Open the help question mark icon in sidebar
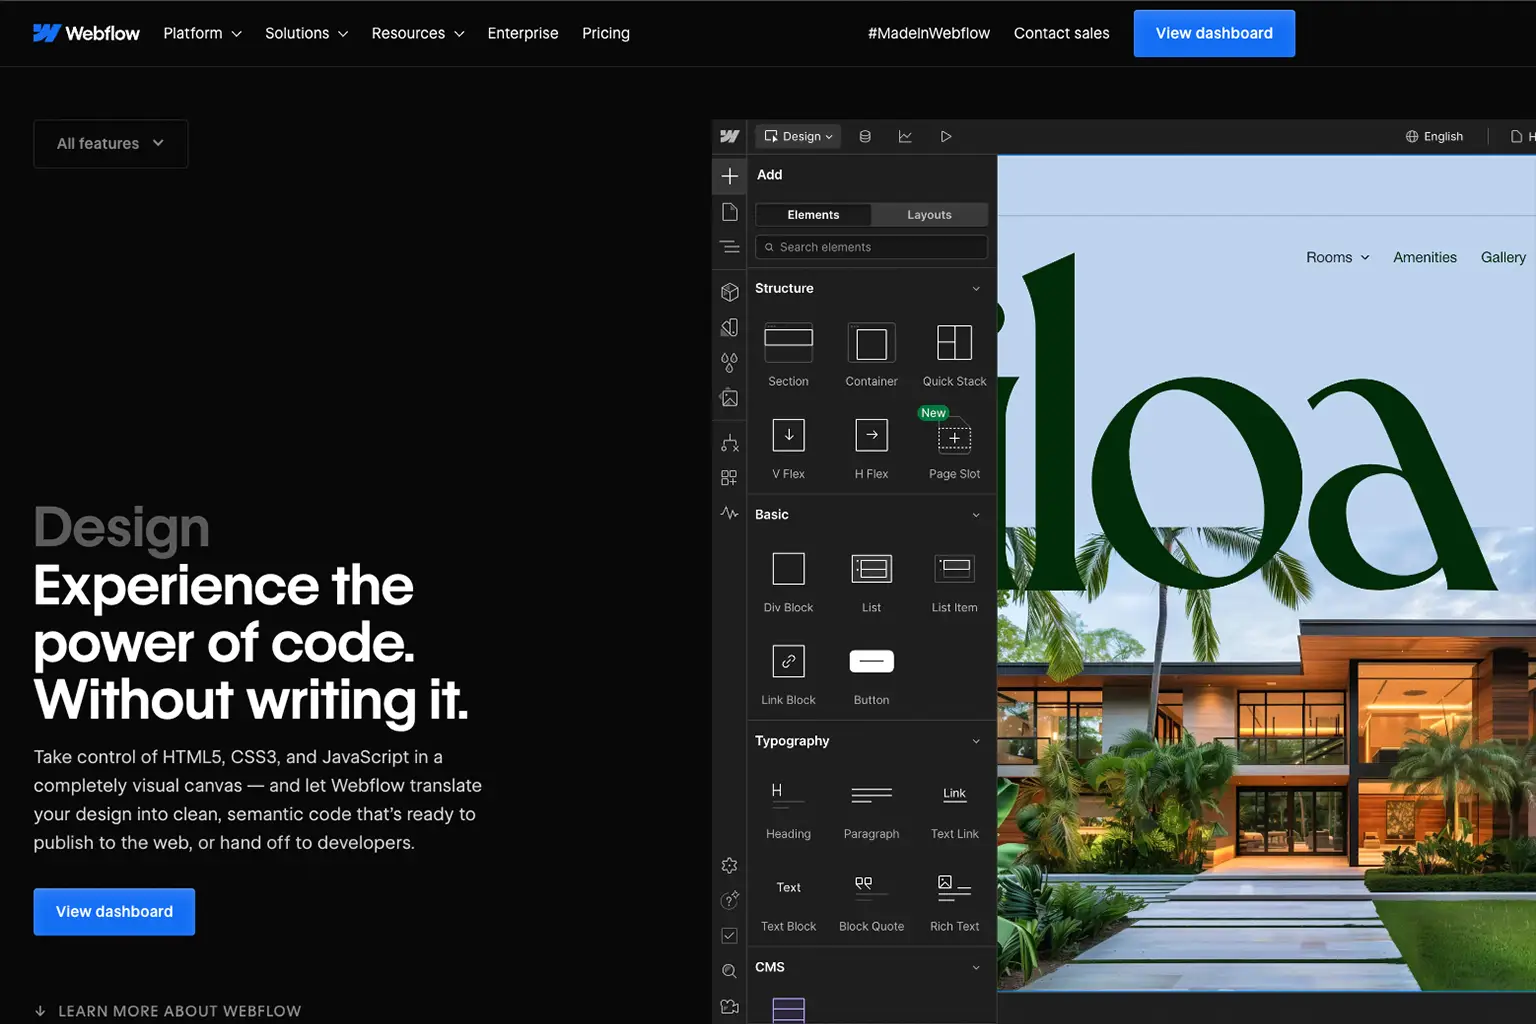 [730, 900]
